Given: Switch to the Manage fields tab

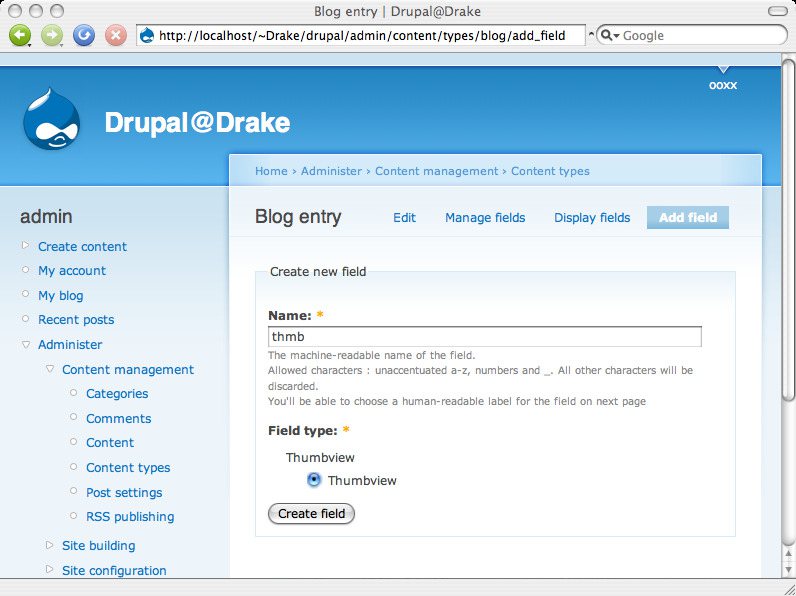Looking at the screenshot, I should click(x=485, y=218).
